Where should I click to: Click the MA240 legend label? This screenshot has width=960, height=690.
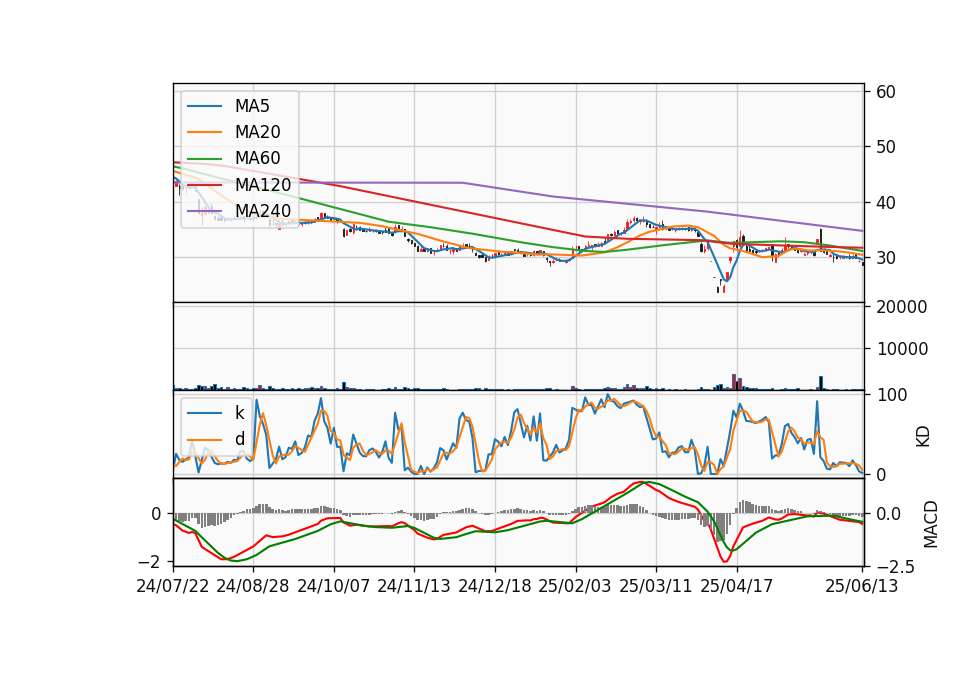point(263,211)
